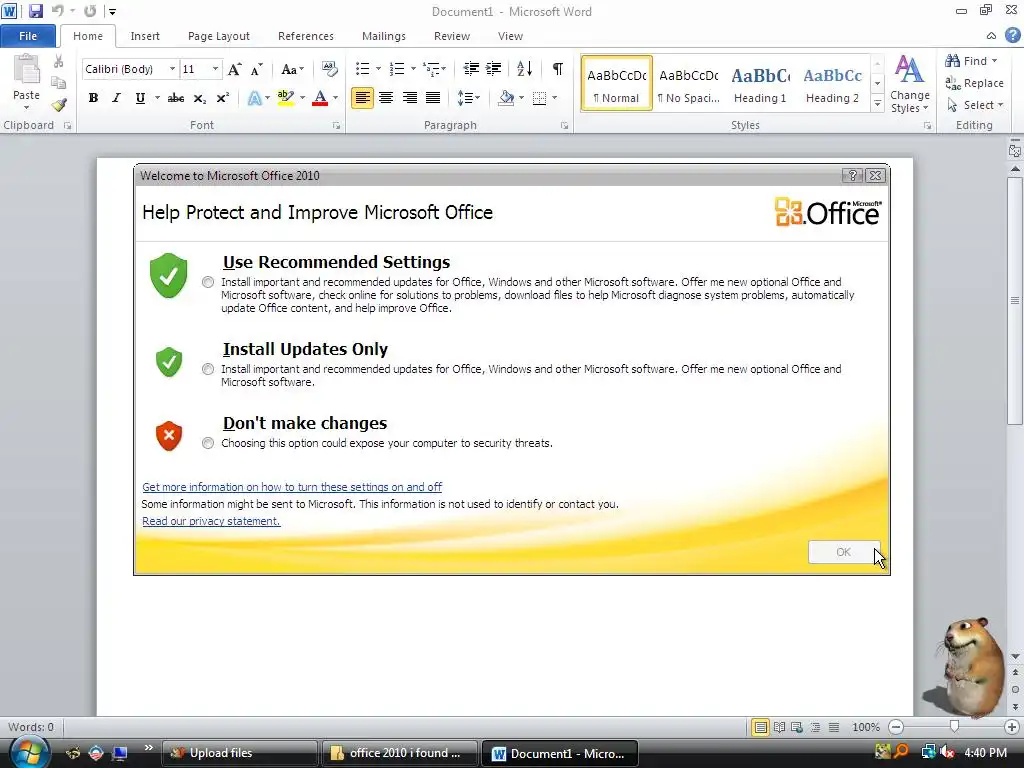Open line spacing dropdown

pyautogui.click(x=469, y=98)
